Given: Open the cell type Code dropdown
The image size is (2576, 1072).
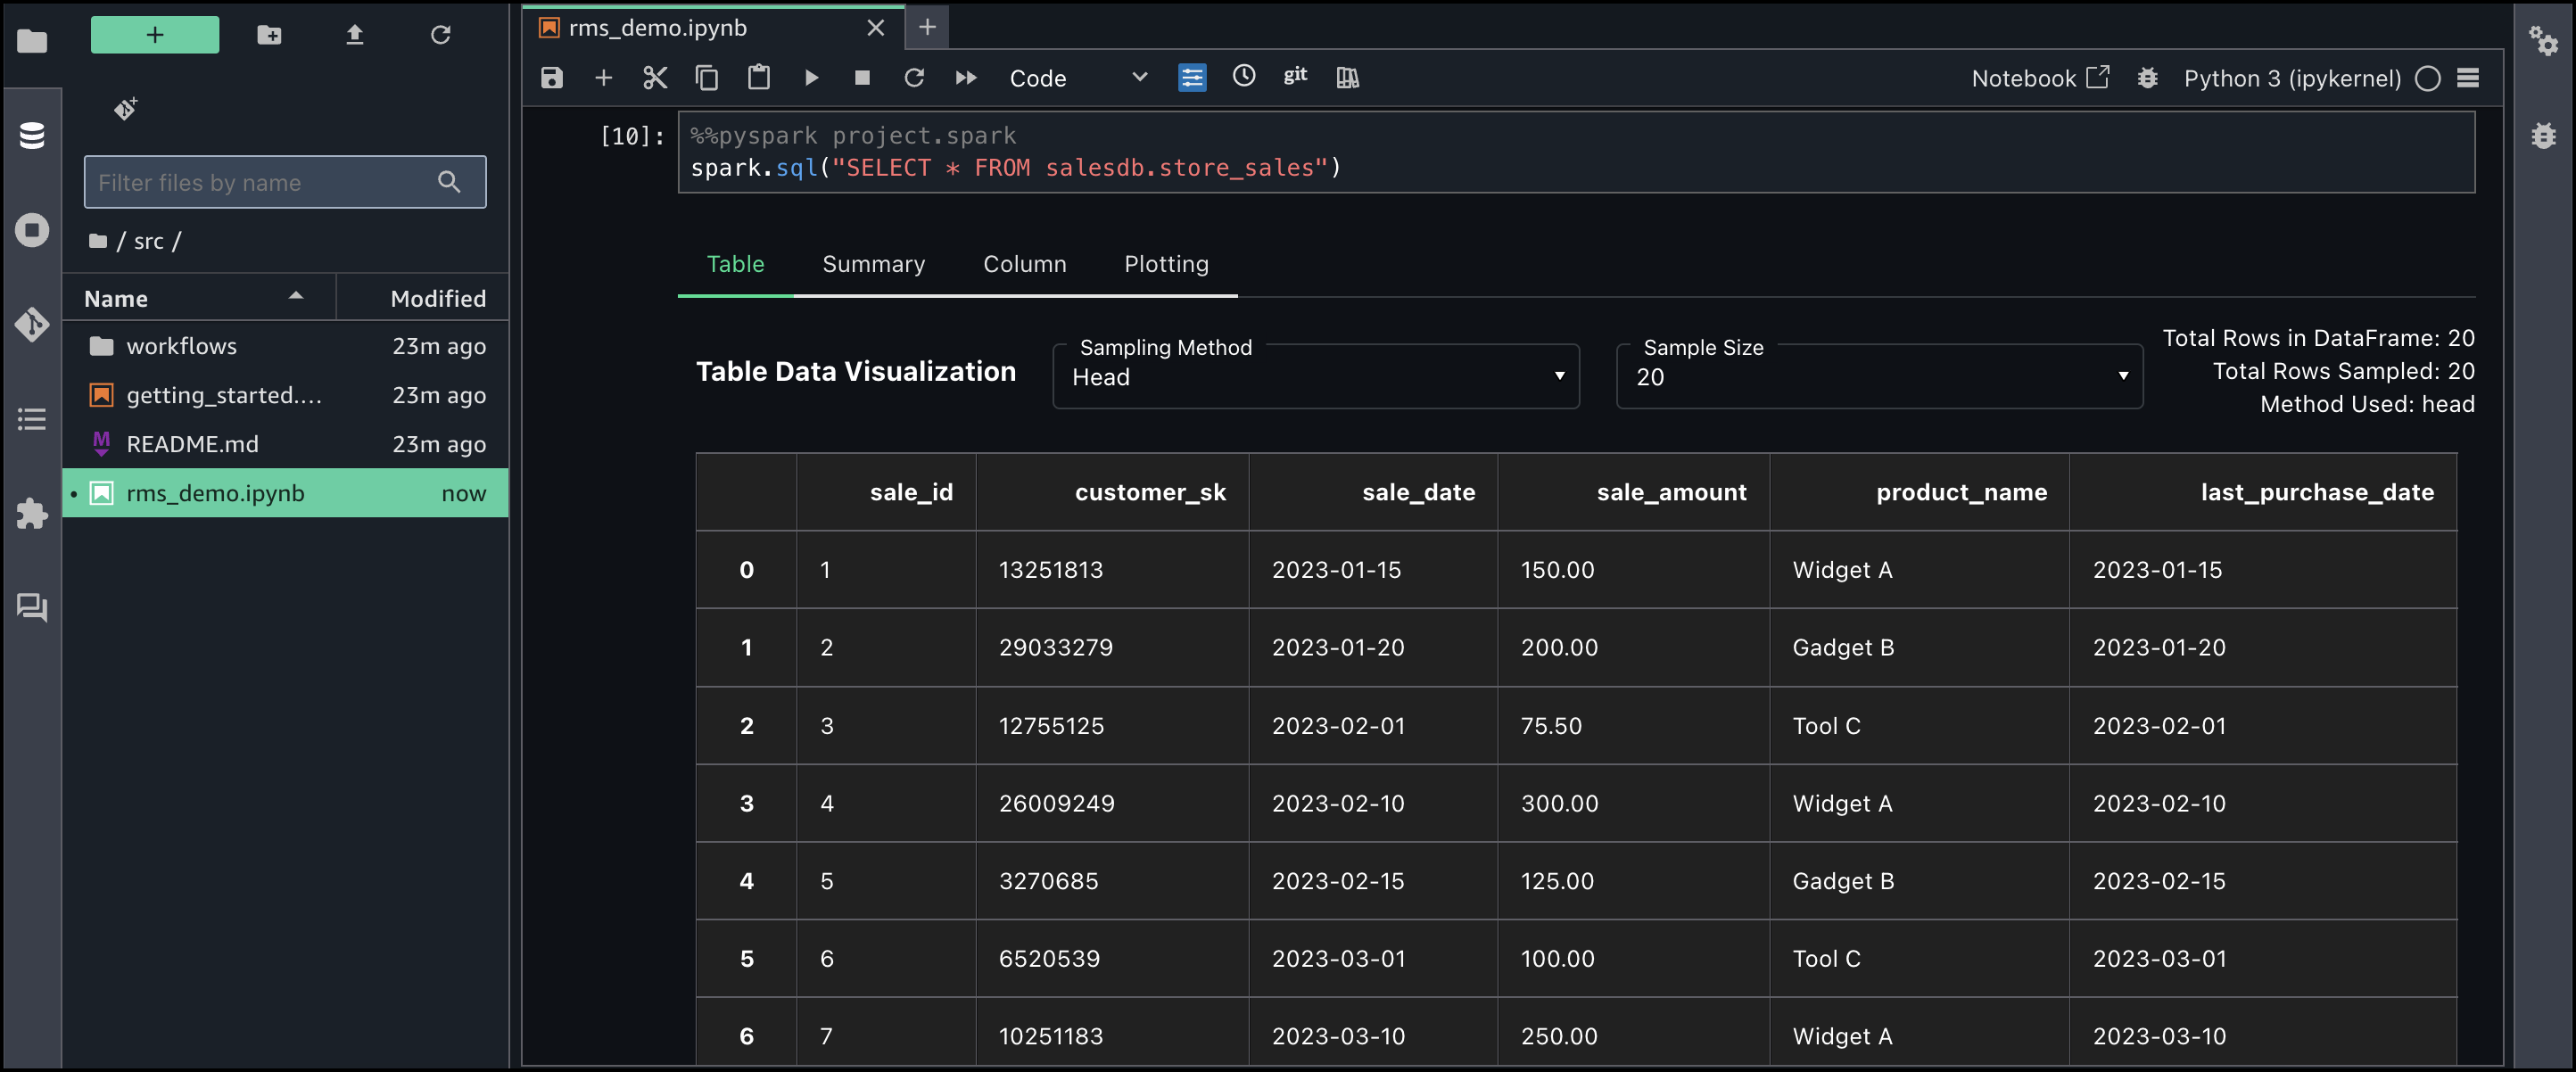Looking at the screenshot, I should pyautogui.click(x=1078, y=78).
